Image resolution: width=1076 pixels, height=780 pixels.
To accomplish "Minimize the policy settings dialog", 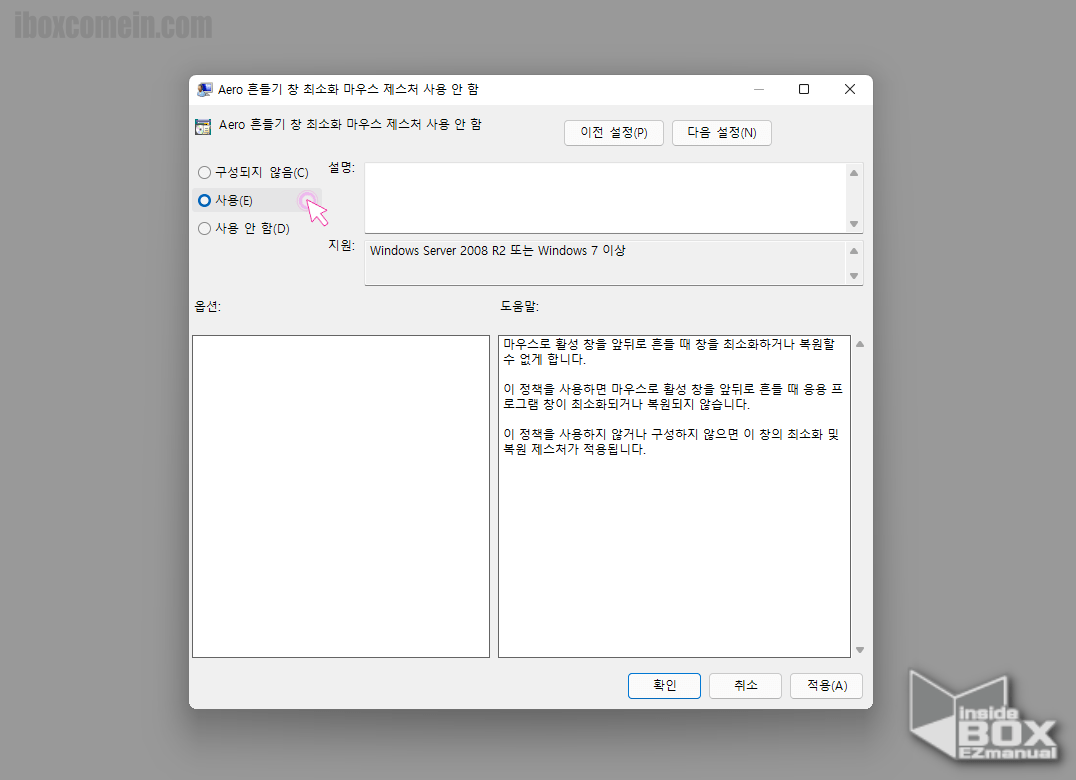I will tap(758, 89).
